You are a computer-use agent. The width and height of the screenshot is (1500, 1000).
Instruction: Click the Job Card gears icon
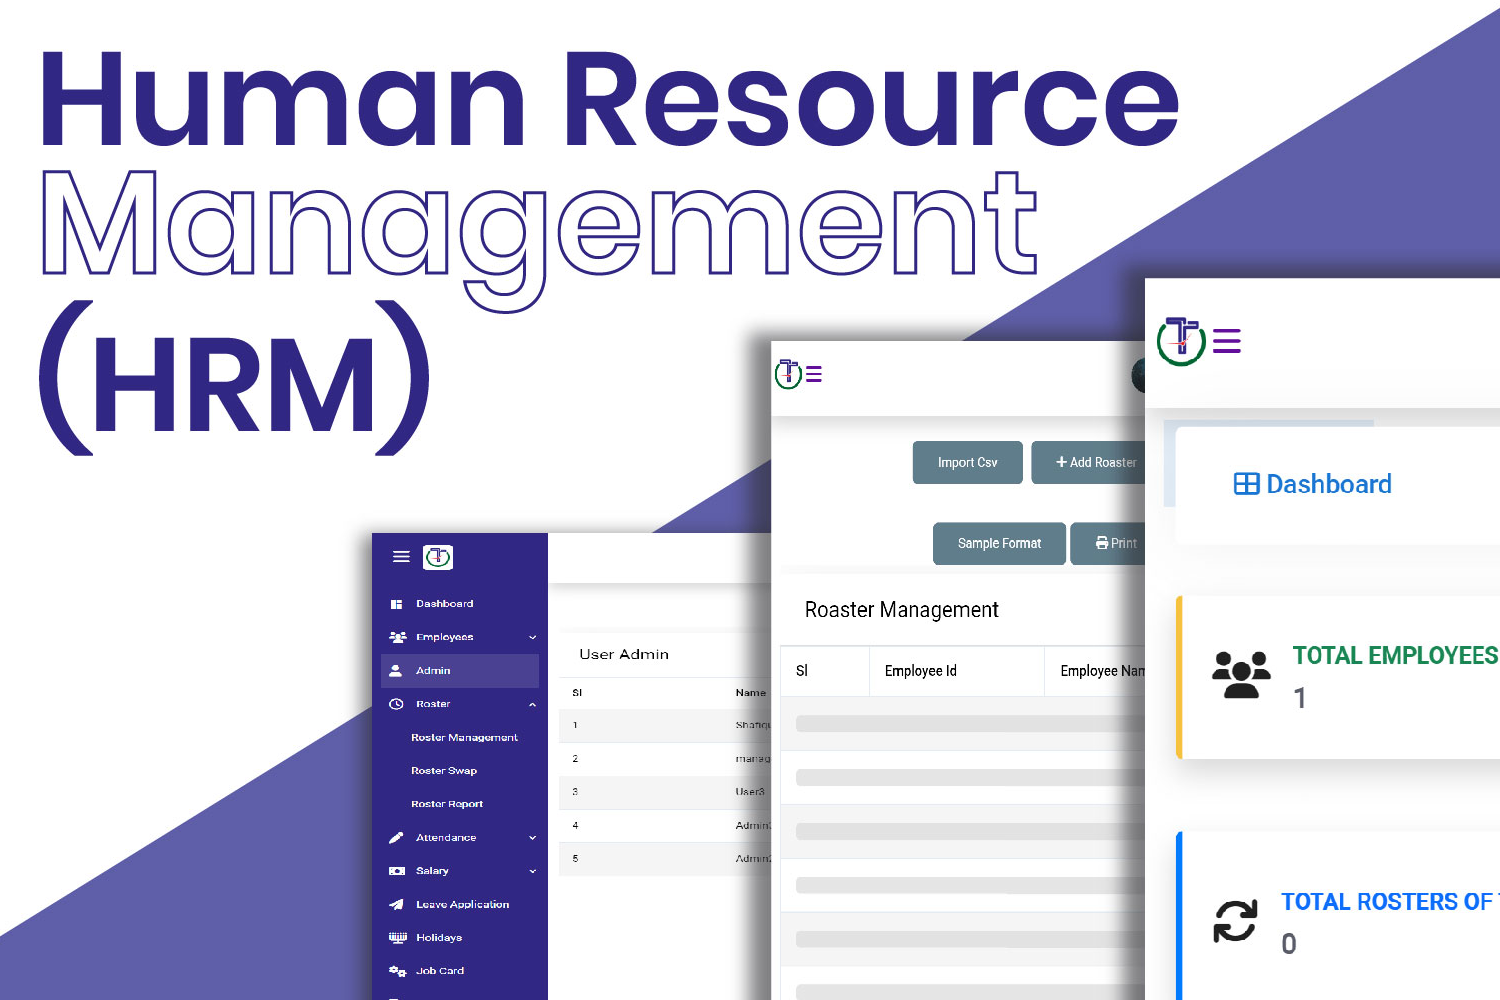397,971
